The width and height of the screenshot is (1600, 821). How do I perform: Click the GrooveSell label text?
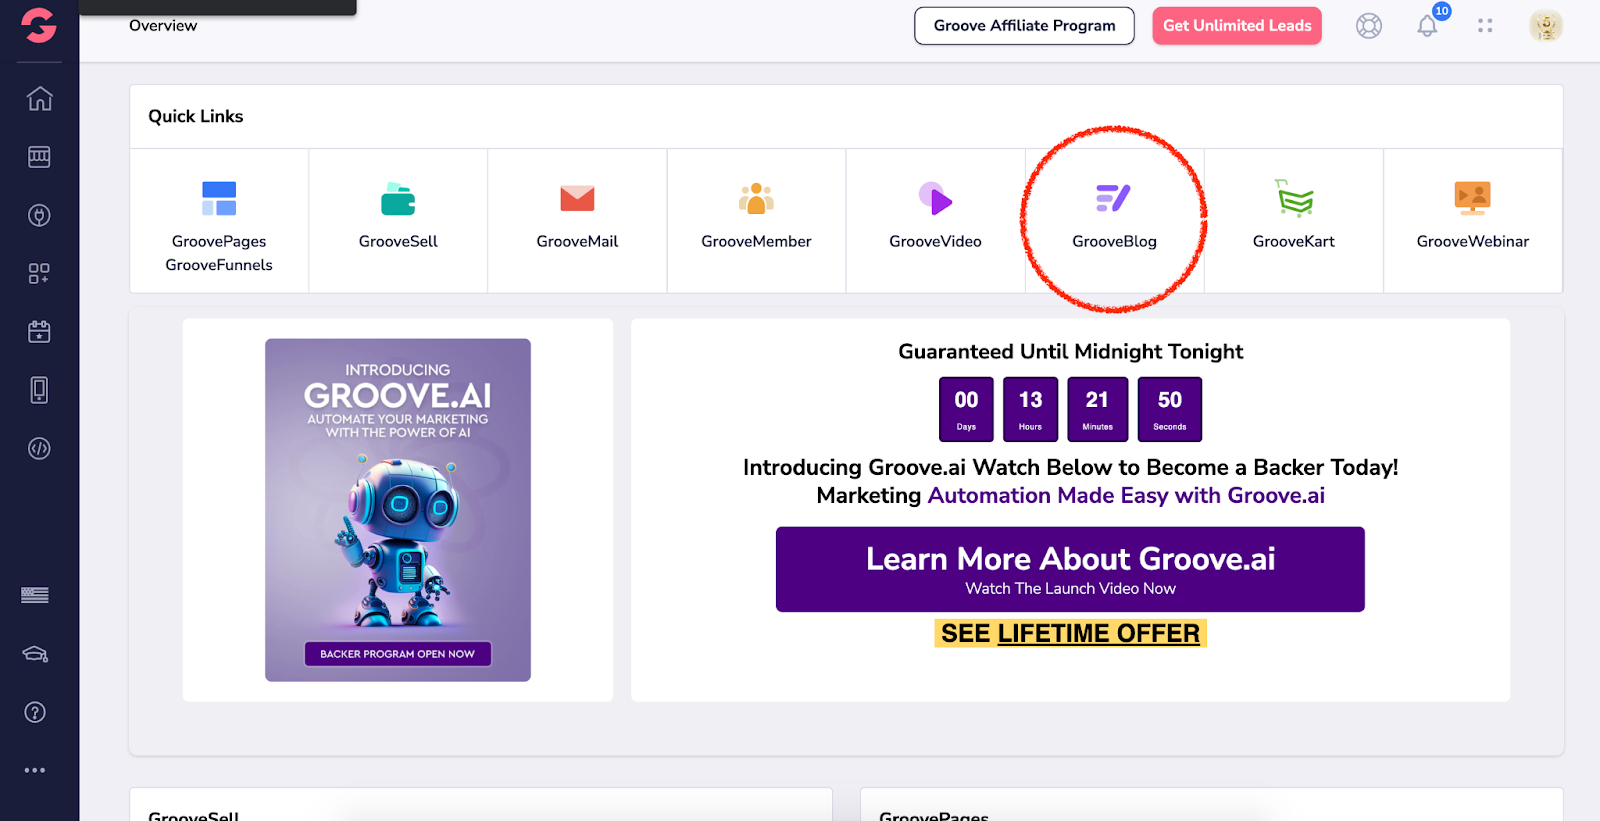[x=398, y=241]
